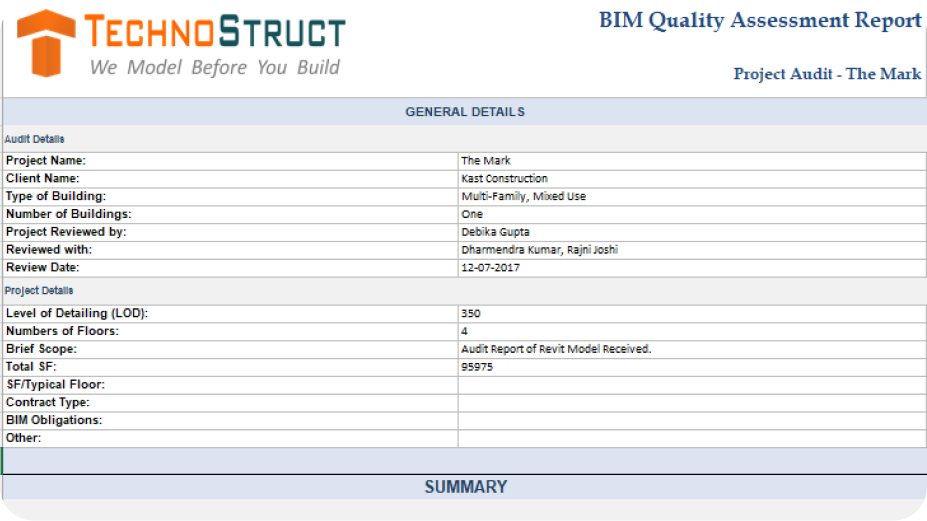927x521 pixels.
Task: Click the empty Other value cell
Action: [x=692, y=438]
